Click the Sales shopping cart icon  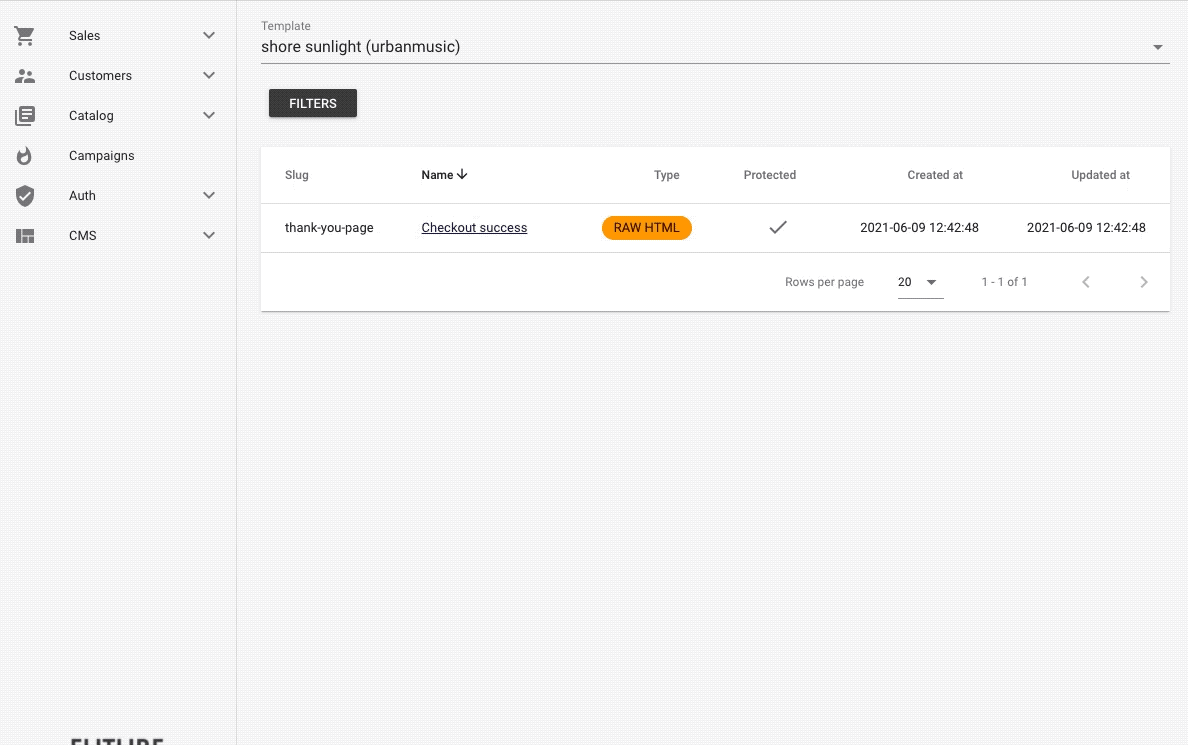[24, 36]
